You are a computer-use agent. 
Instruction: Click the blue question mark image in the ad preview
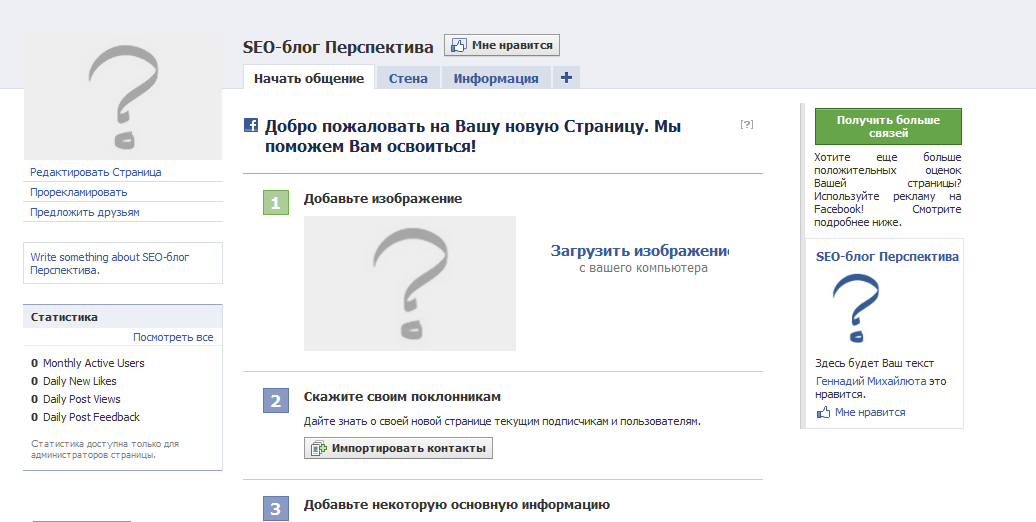coord(856,309)
